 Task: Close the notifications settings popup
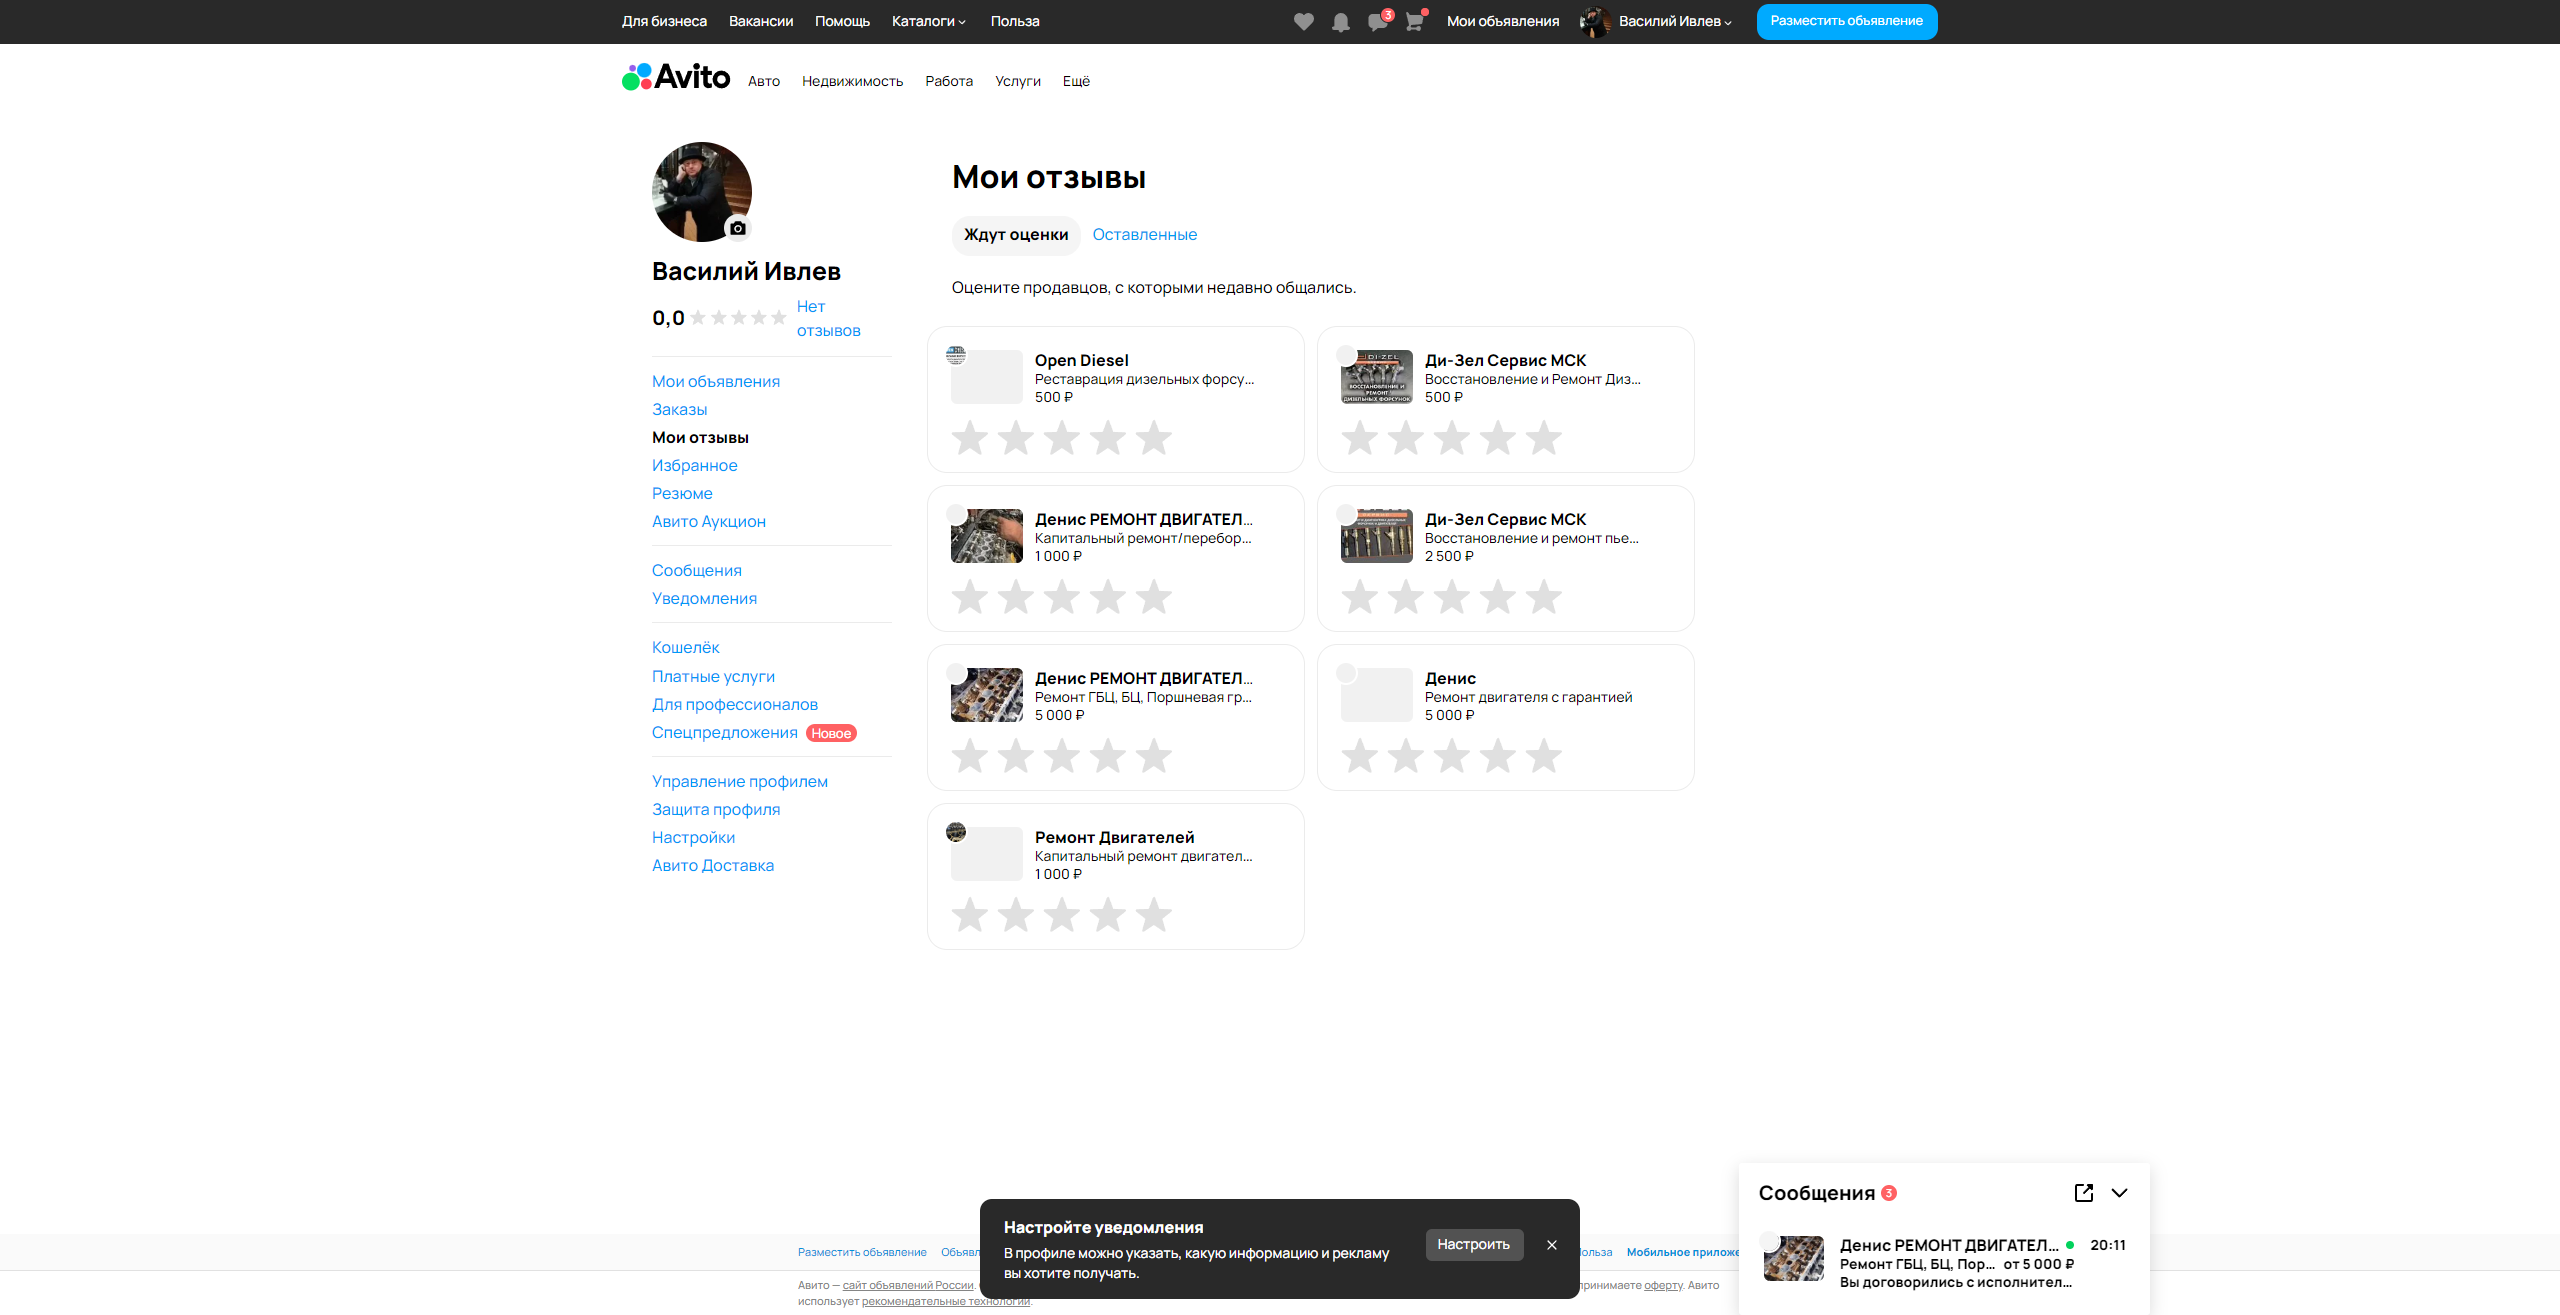[x=1551, y=1245]
